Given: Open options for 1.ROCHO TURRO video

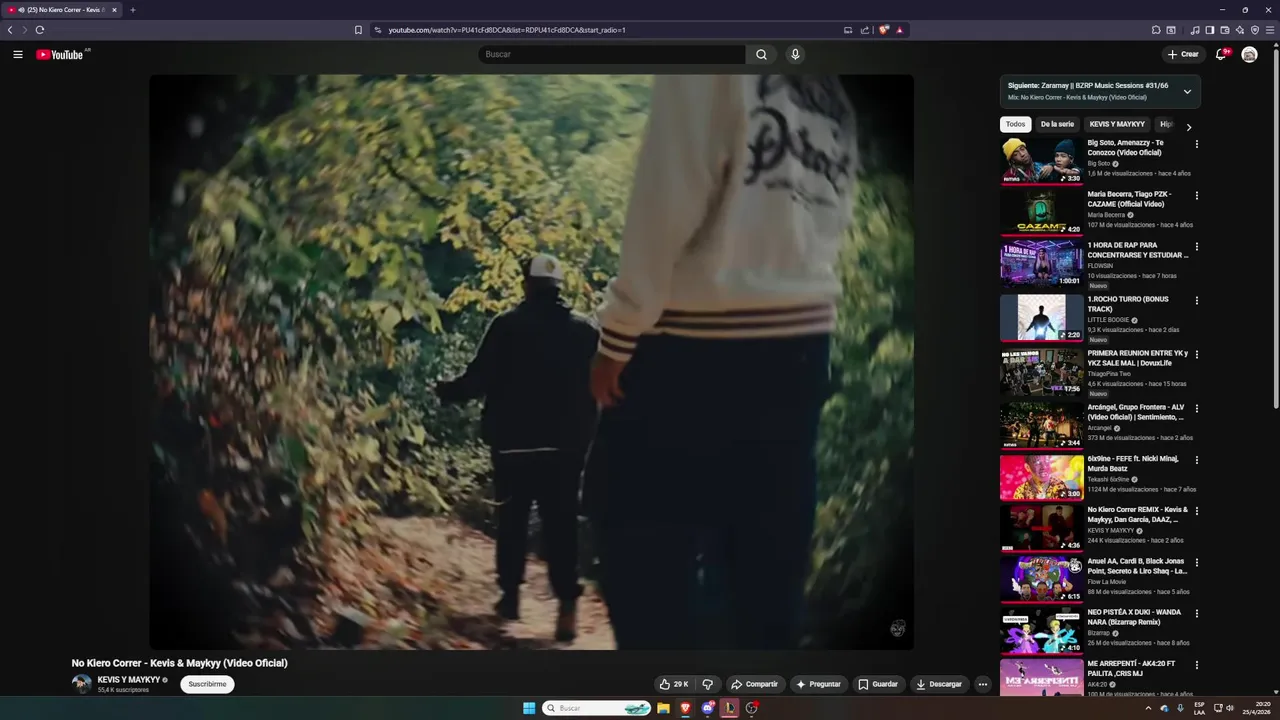Looking at the screenshot, I should point(1196,300).
